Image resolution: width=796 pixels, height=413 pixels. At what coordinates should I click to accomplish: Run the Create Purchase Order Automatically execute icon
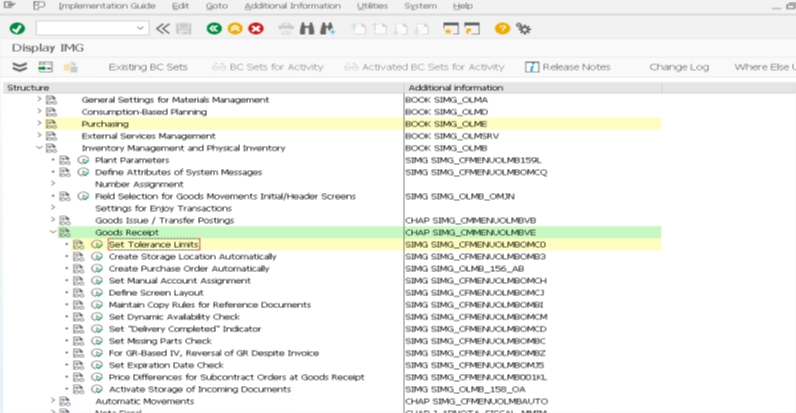(x=96, y=269)
